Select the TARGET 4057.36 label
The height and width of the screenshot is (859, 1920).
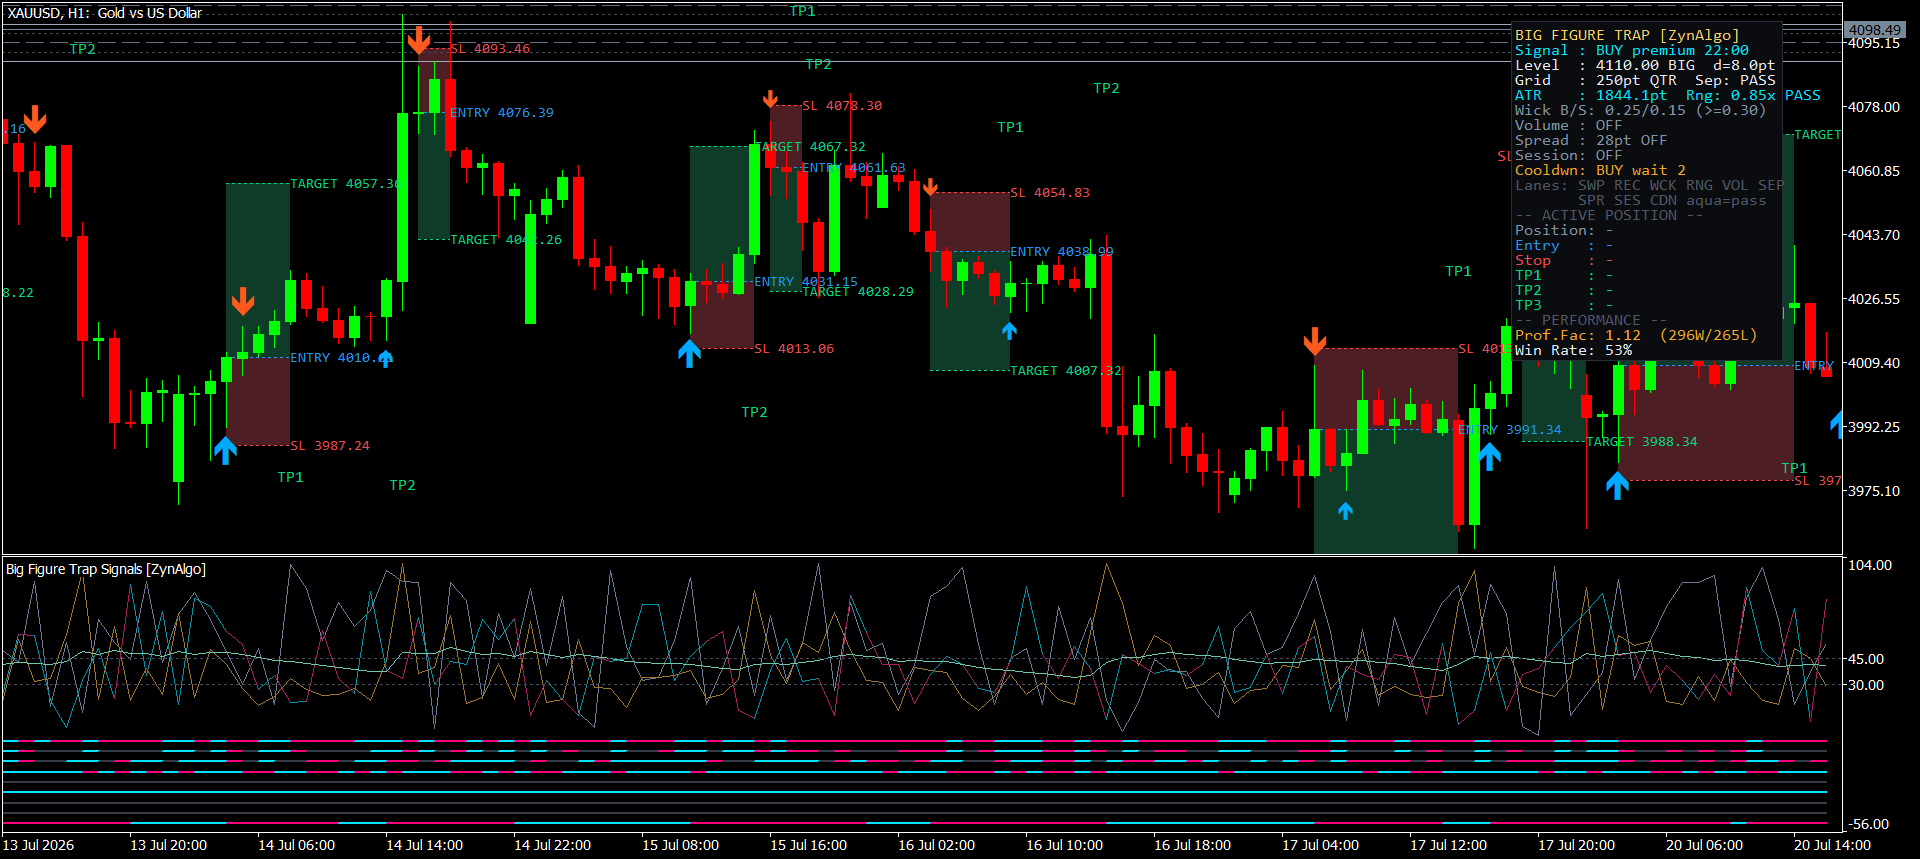pos(345,184)
